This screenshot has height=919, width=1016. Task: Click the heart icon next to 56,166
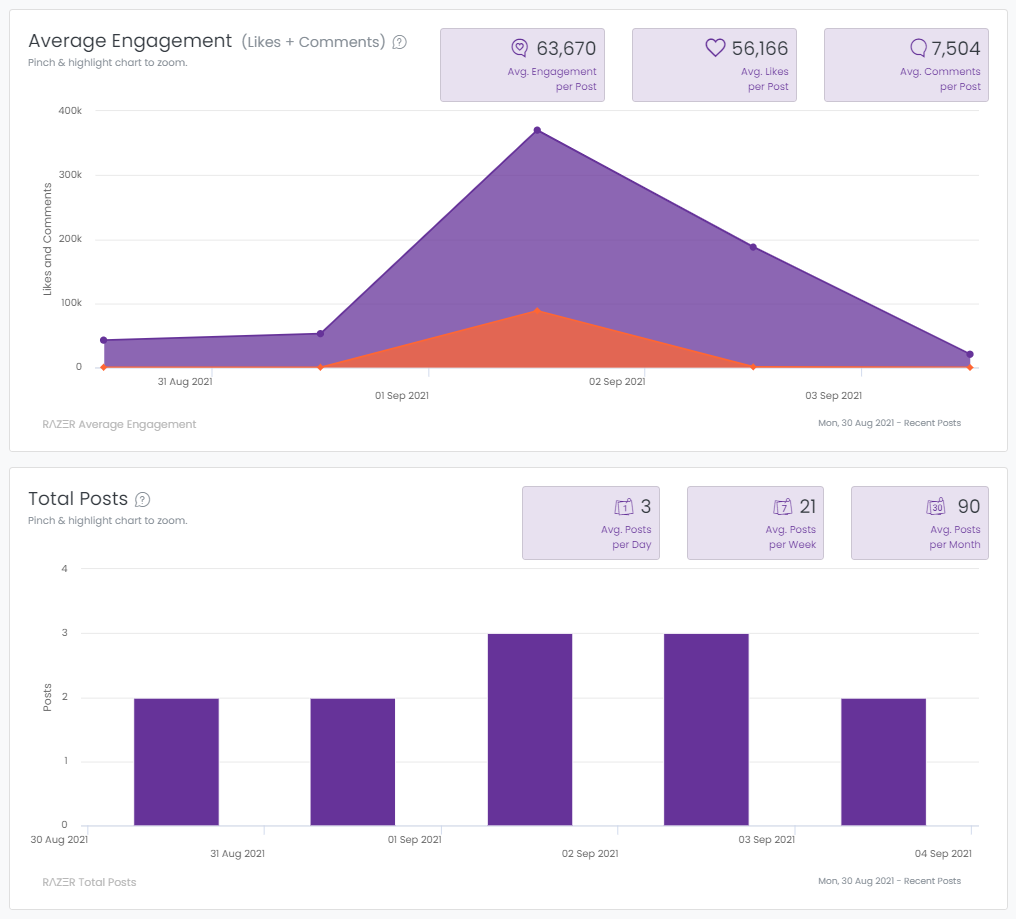click(x=715, y=48)
